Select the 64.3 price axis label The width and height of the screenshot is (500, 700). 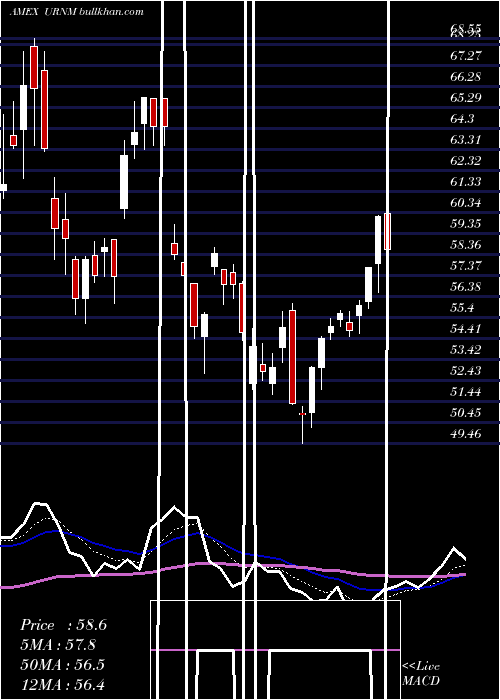pyautogui.click(x=462, y=118)
